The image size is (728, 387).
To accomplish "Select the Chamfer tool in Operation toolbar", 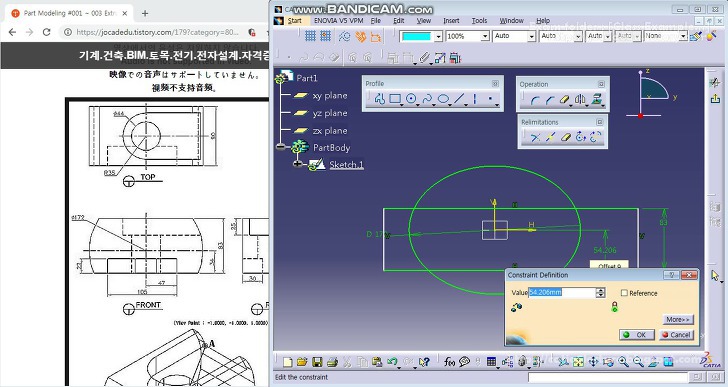I will 550,100.
